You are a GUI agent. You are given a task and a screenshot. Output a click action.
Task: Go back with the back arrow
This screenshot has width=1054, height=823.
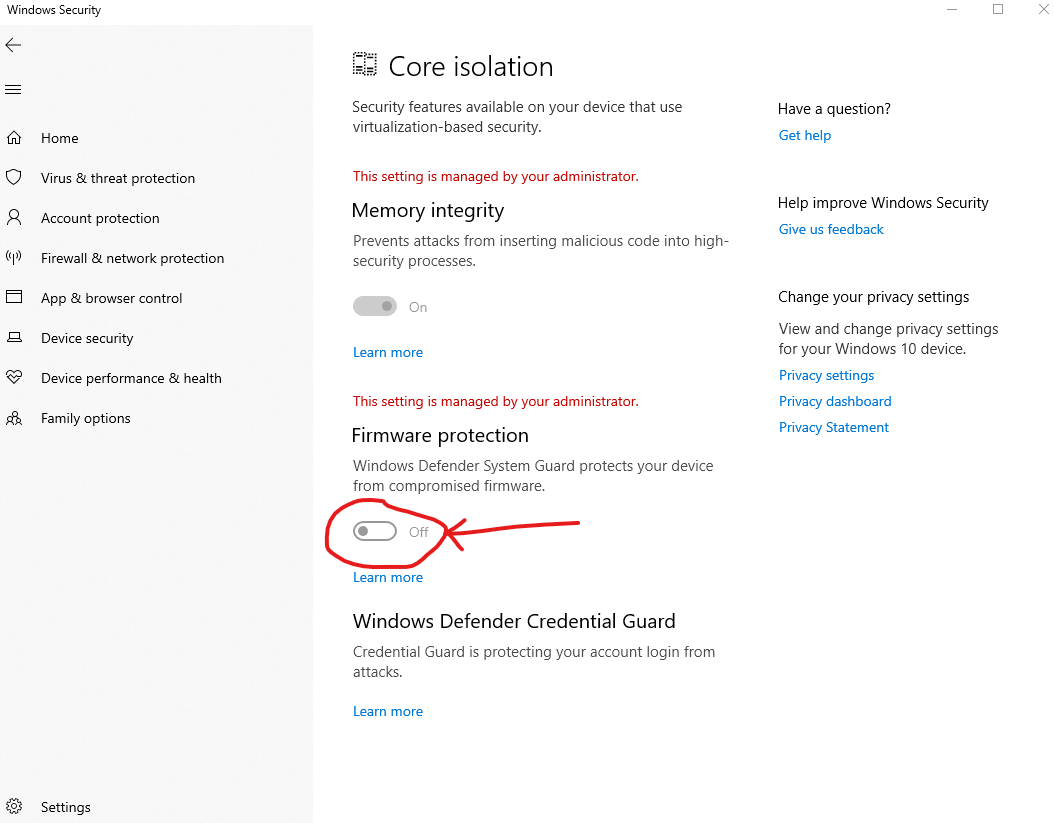(13, 45)
